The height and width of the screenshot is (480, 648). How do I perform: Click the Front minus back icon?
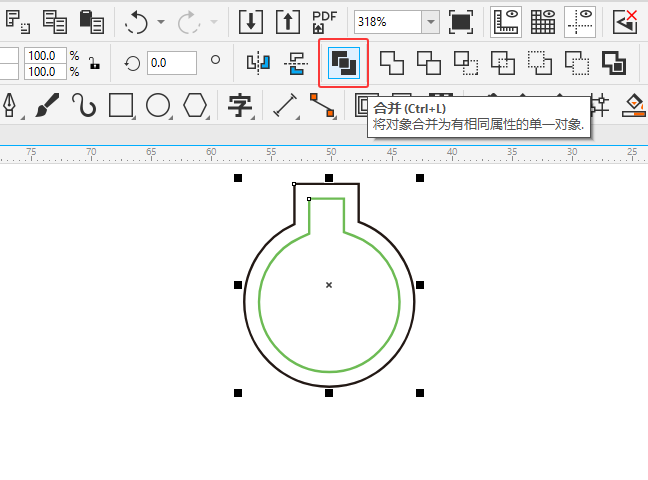click(540, 63)
